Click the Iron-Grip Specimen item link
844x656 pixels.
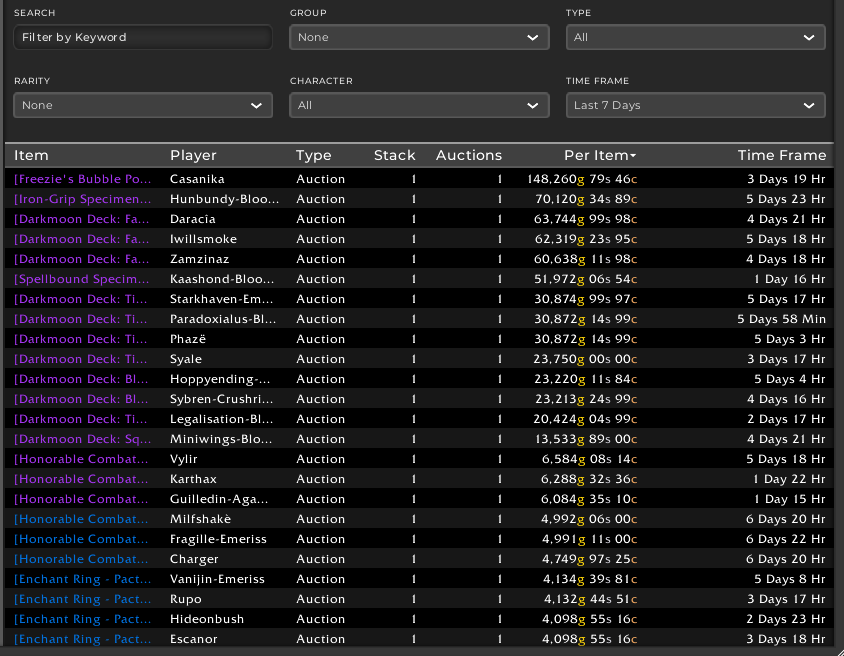pos(83,199)
